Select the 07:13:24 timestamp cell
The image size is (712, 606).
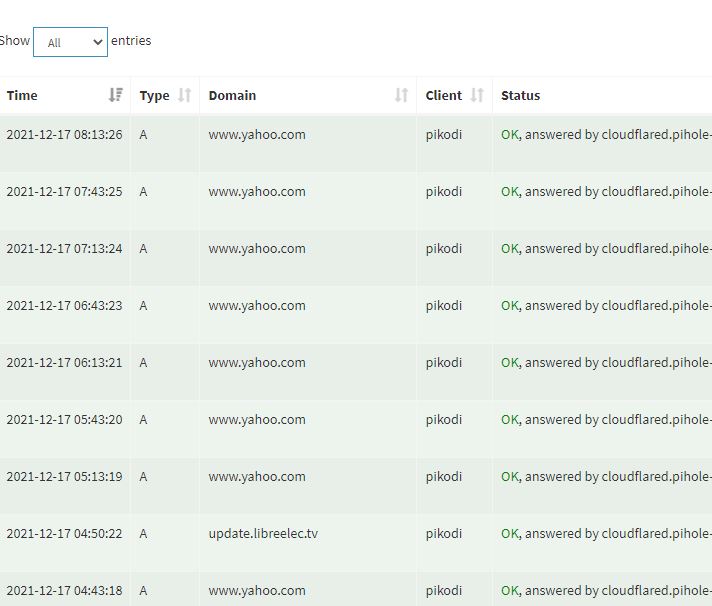[x=64, y=249]
